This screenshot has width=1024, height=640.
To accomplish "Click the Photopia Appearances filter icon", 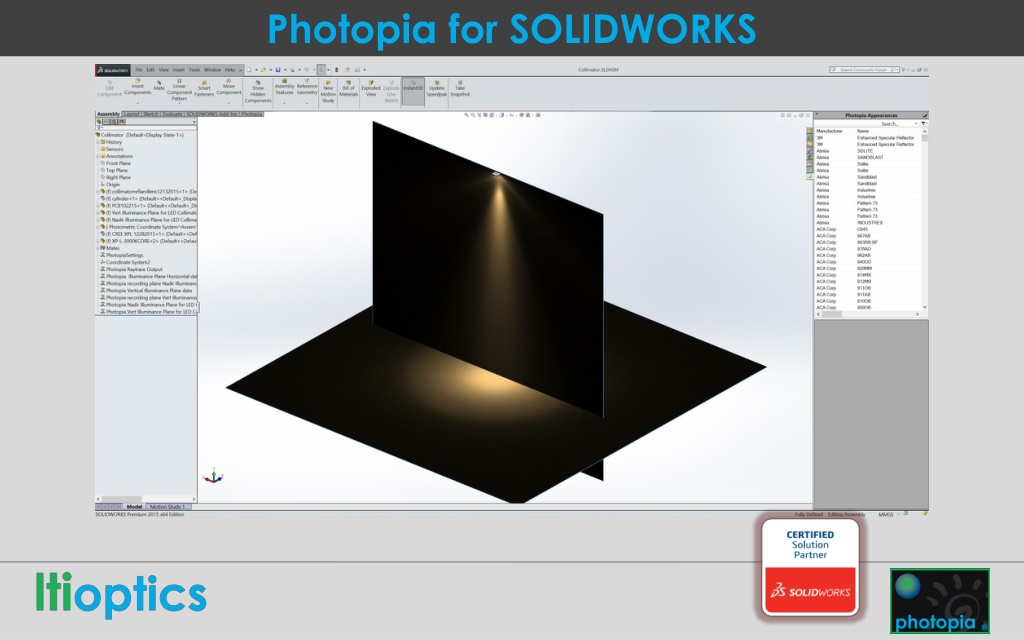I will pyautogui.click(x=923, y=123).
